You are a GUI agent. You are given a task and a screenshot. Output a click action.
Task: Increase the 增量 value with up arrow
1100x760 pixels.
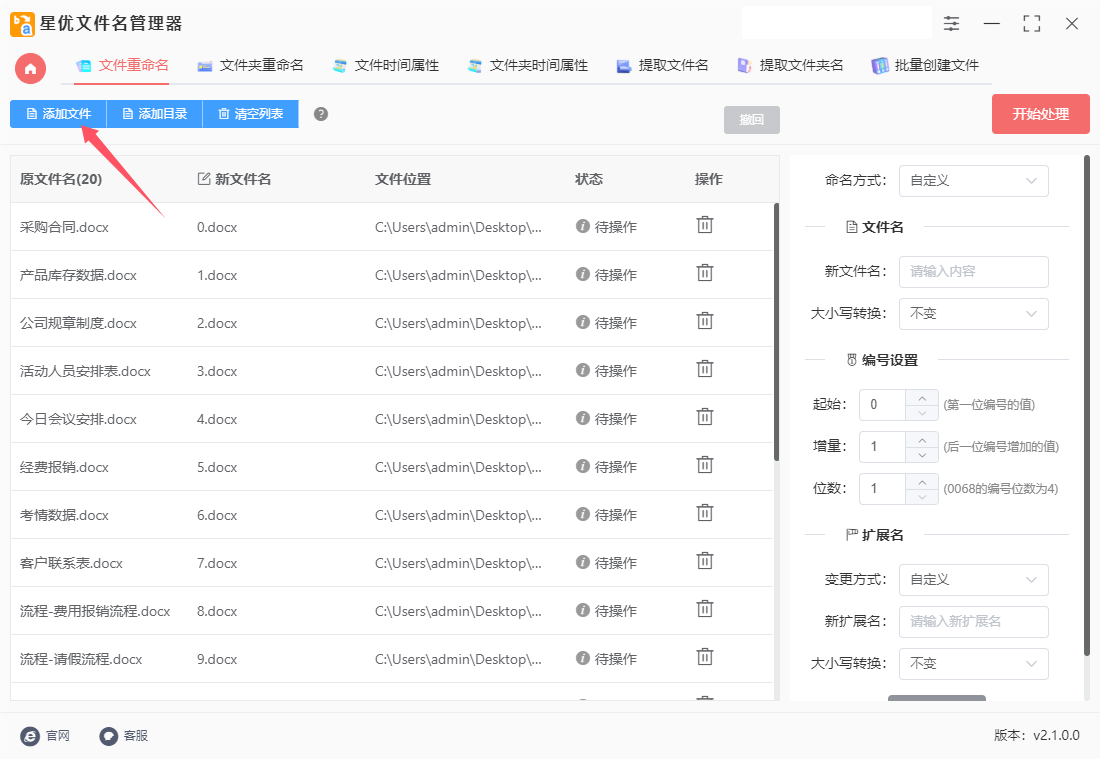coord(922,439)
